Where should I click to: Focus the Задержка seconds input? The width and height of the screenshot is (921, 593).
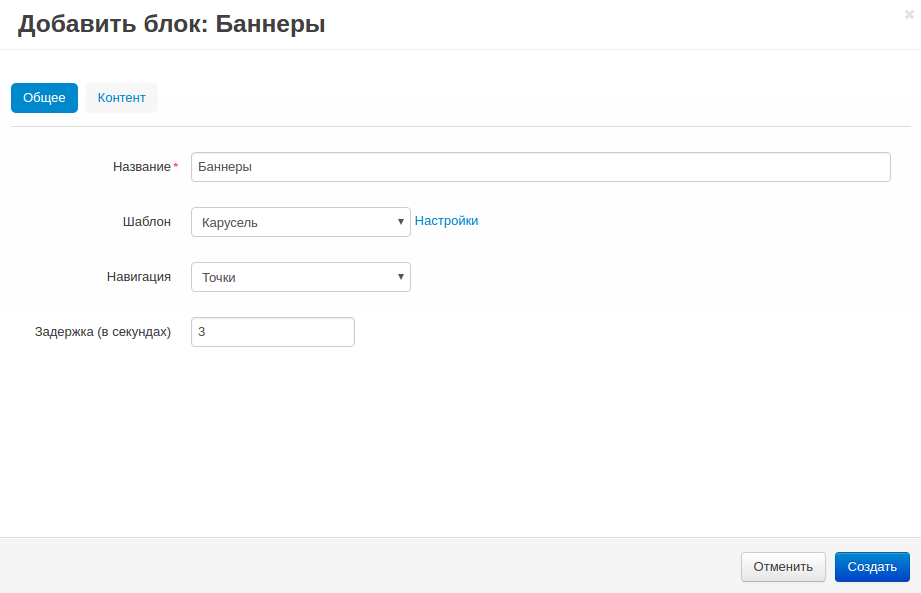[x=272, y=331]
